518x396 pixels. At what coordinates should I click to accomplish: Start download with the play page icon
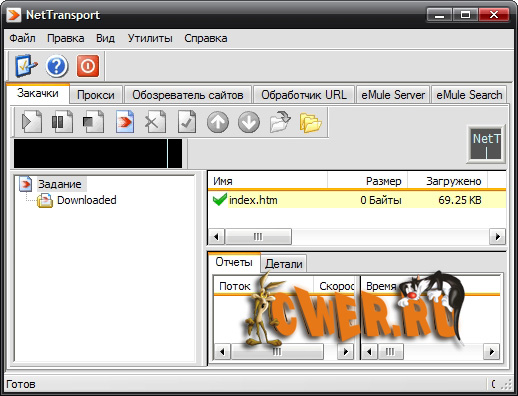[32, 122]
